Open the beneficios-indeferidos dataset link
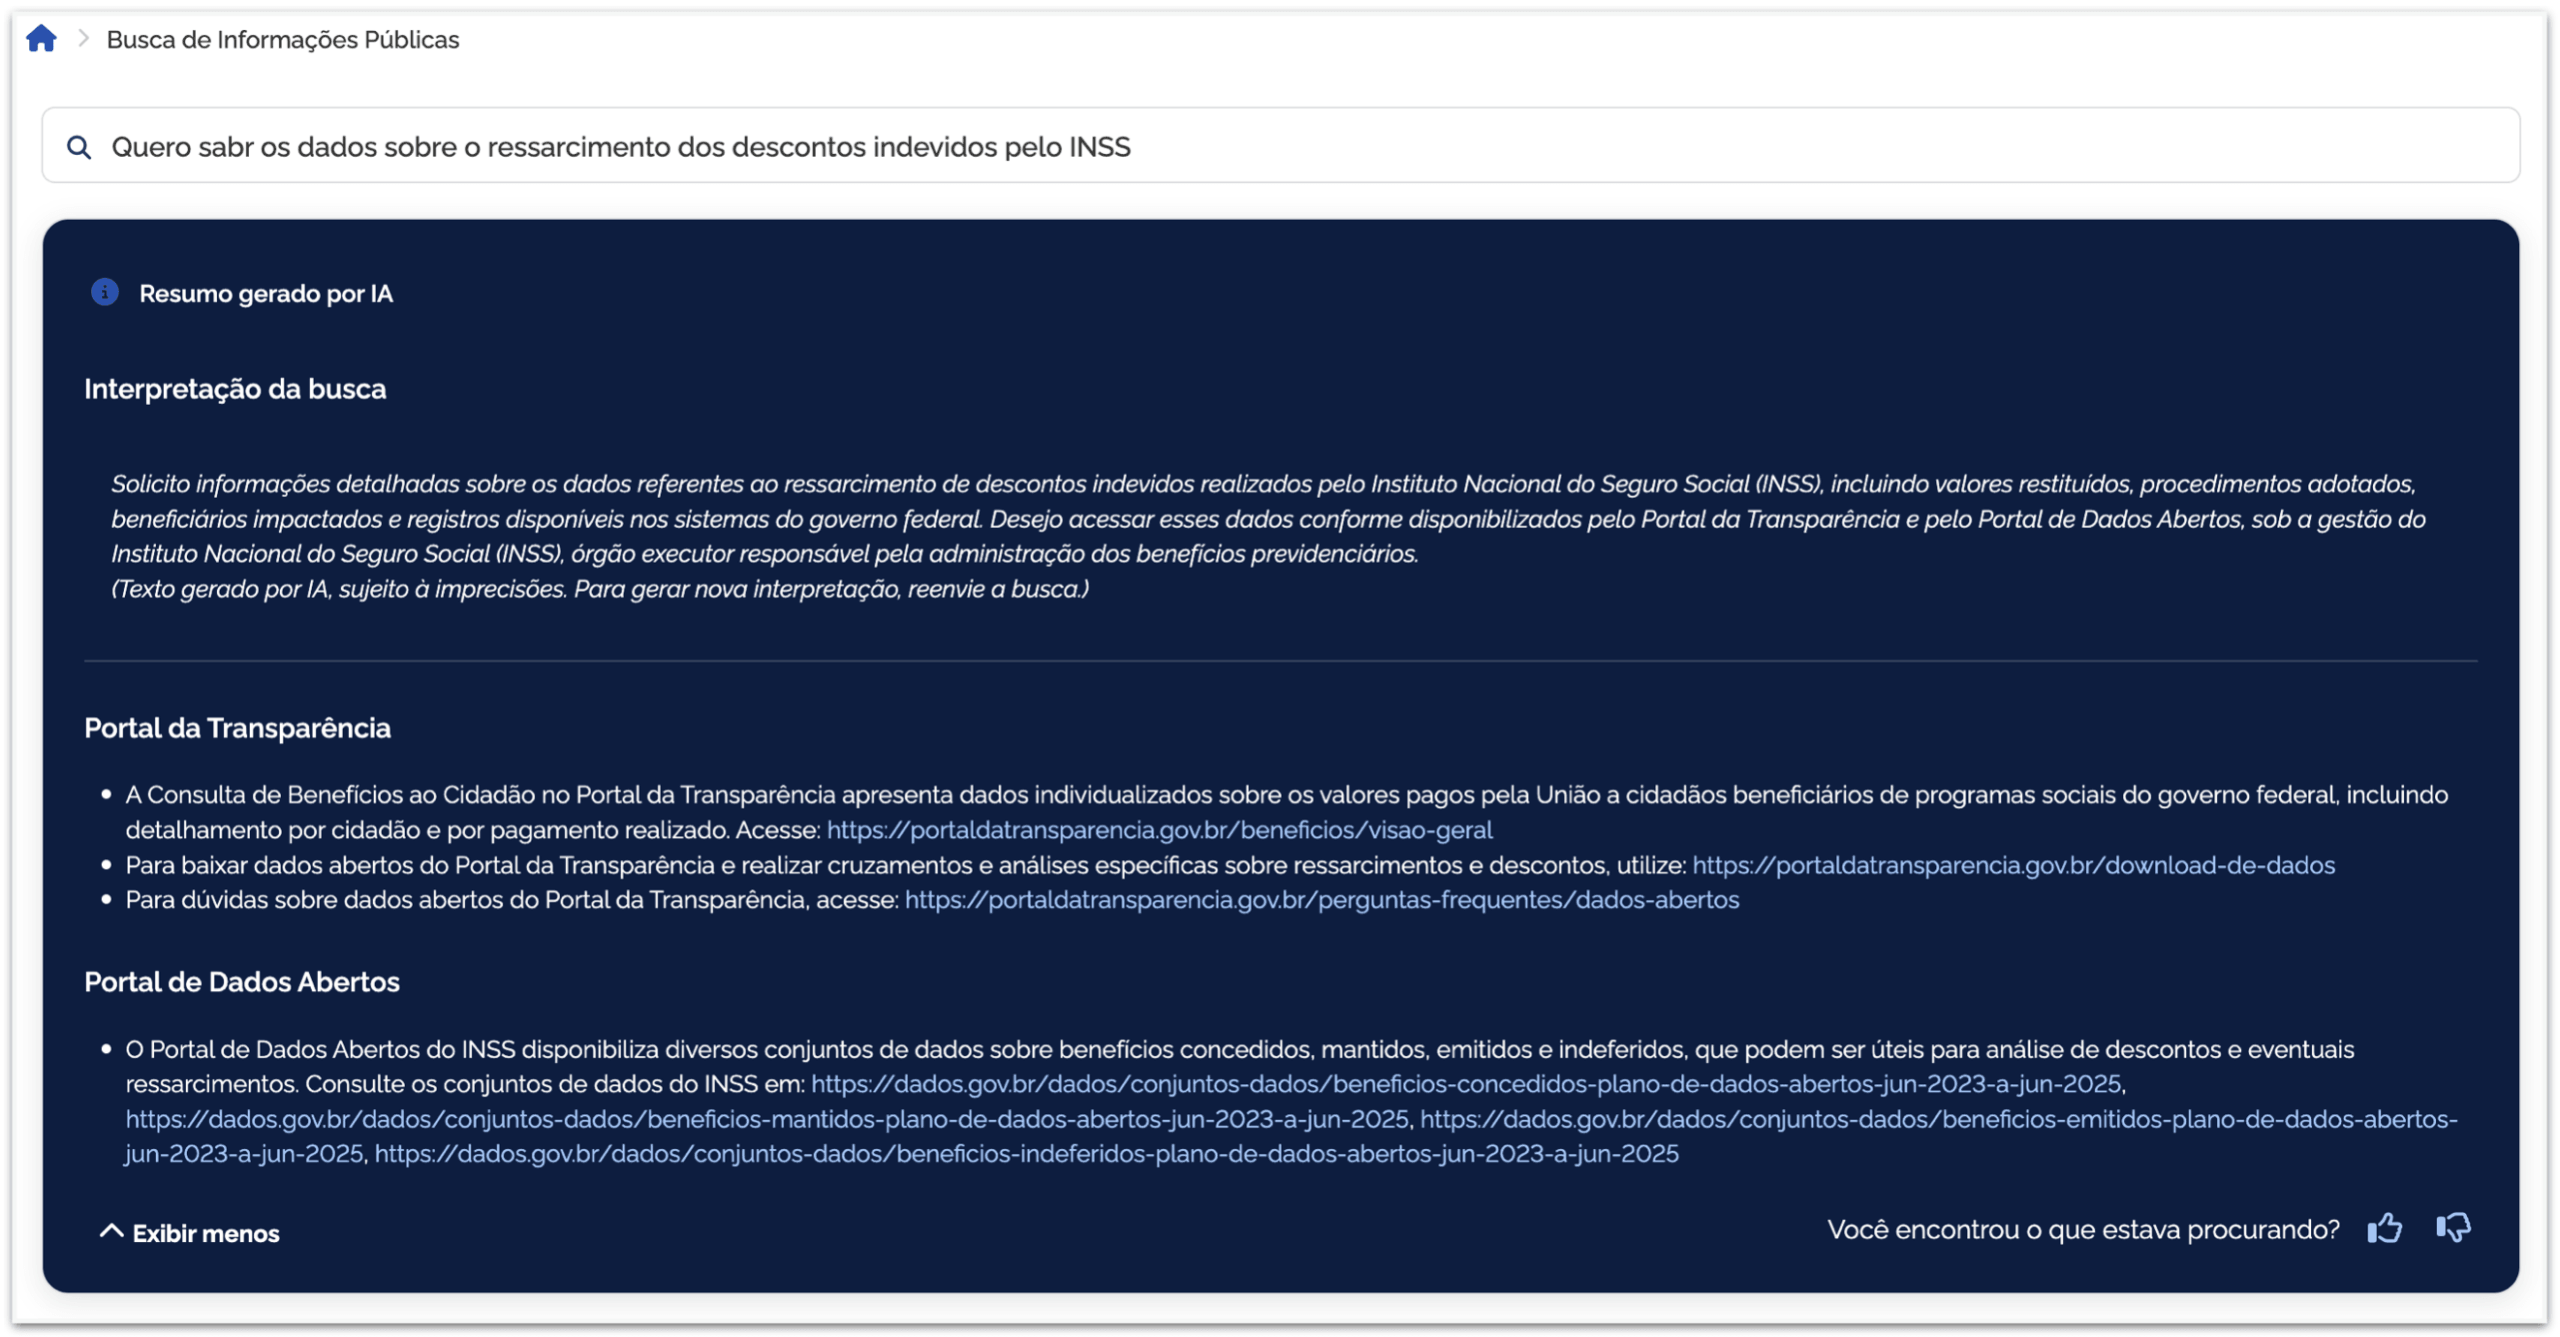Screen dimensions: 2560x1337 pos(1026,1154)
